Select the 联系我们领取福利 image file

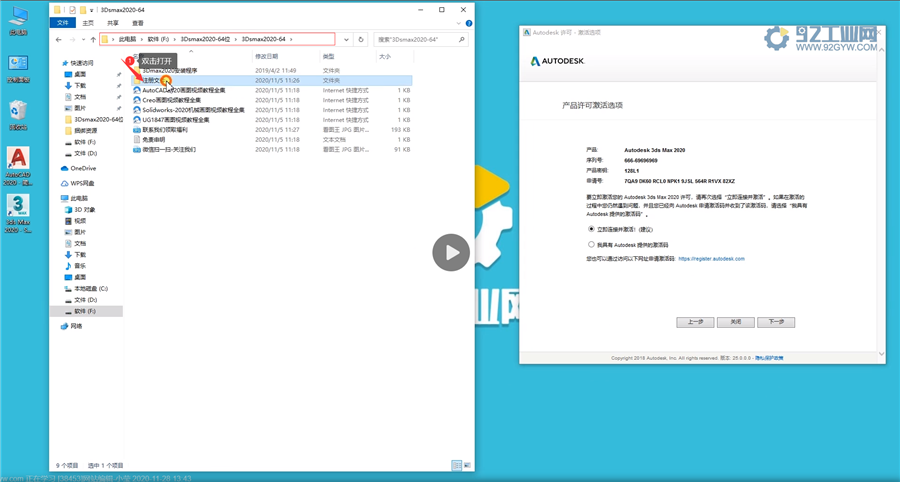click(x=165, y=130)
